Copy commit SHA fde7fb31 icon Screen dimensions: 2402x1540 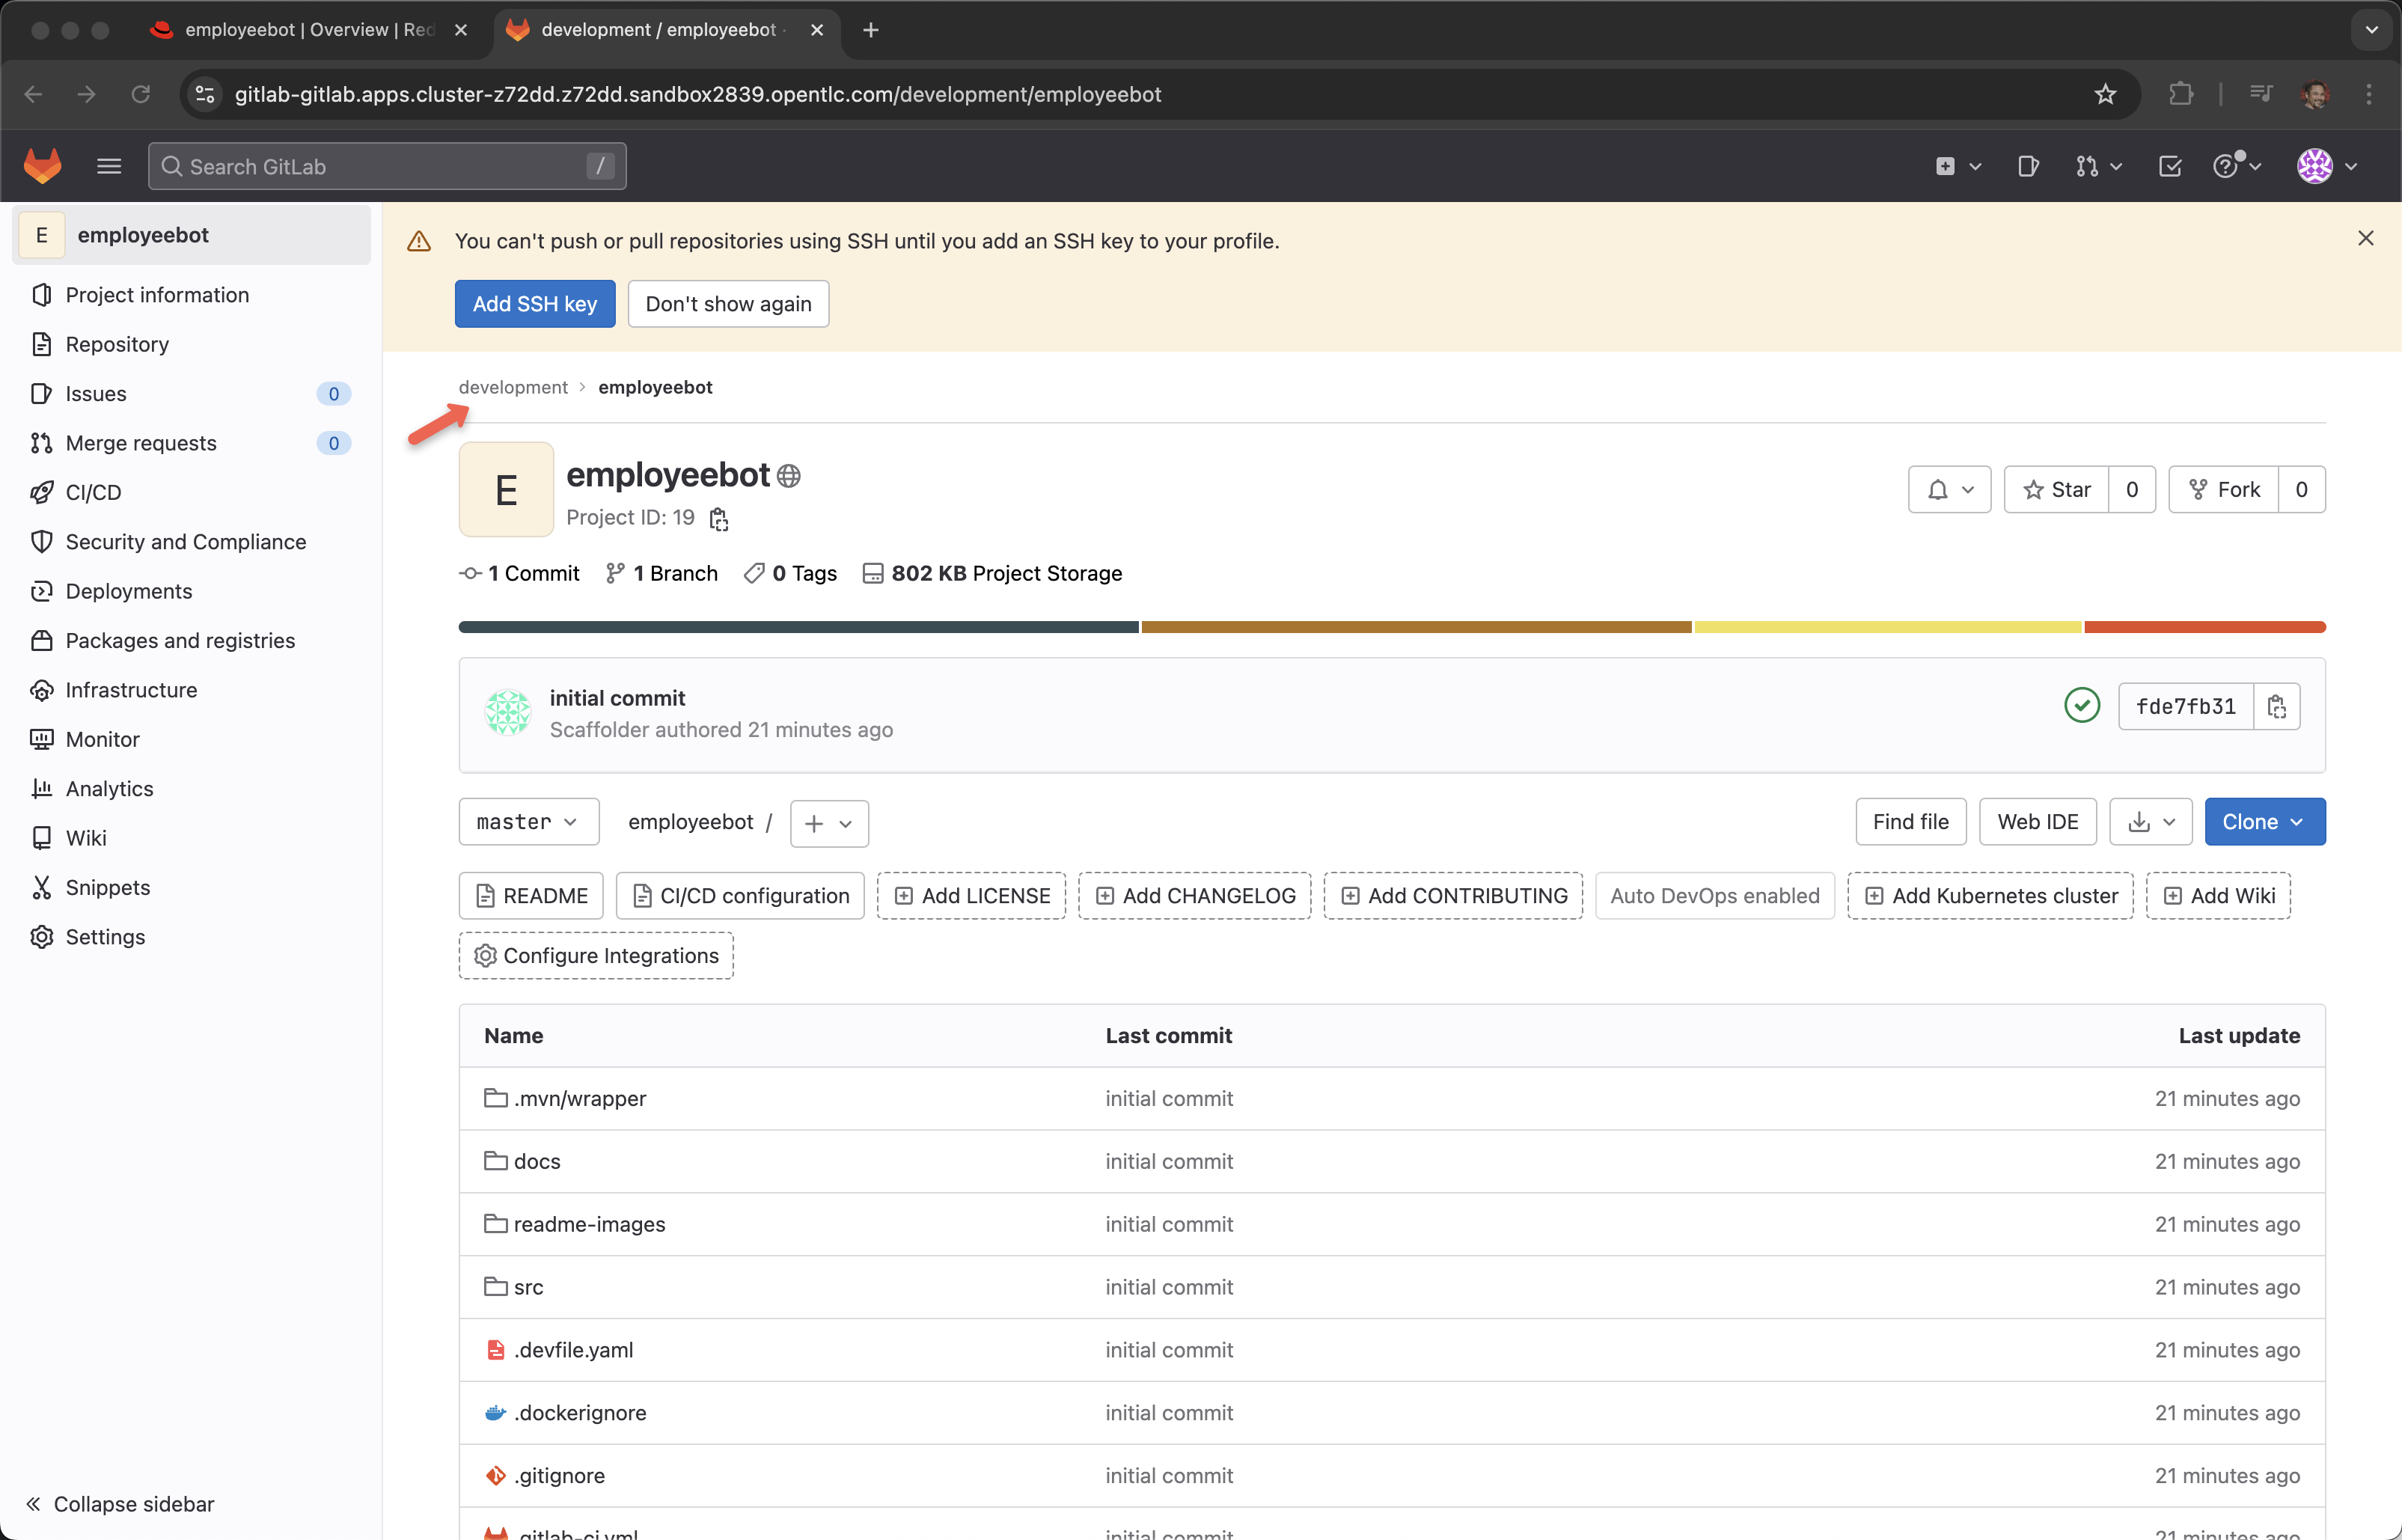click(2277, 707)
